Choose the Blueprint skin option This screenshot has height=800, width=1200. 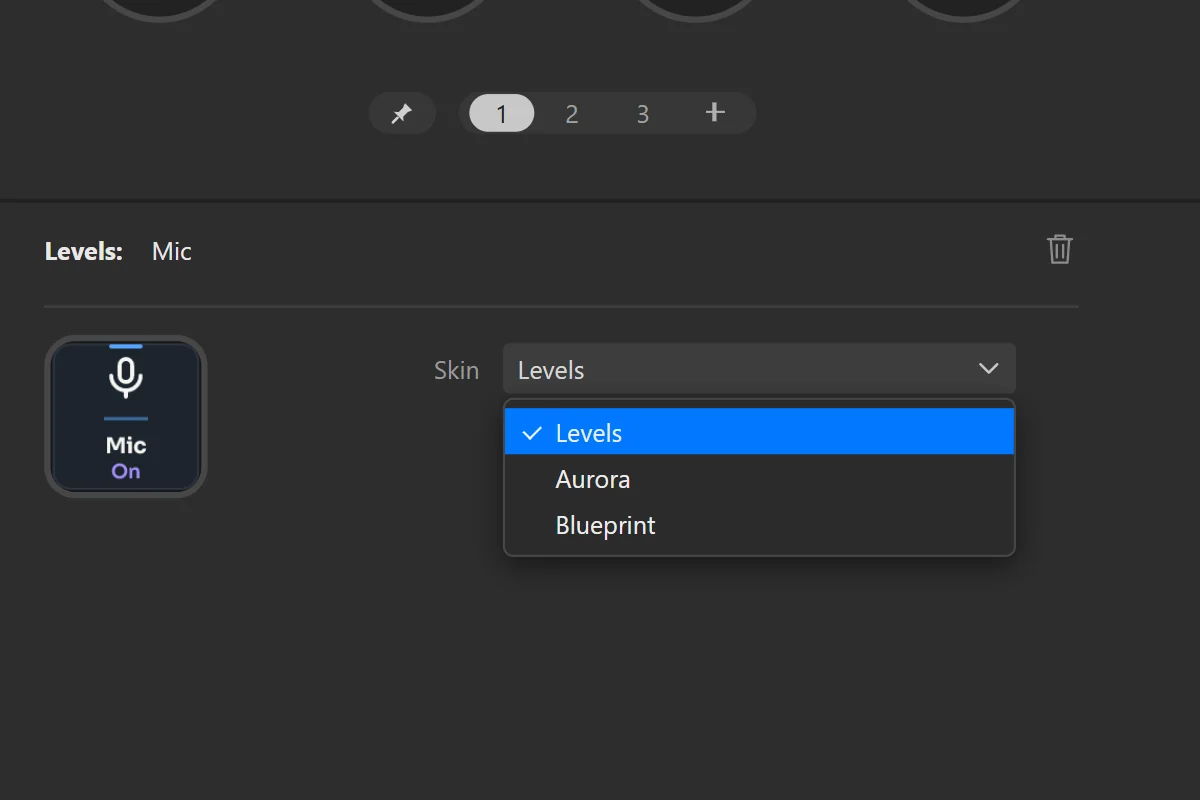point(760,525)
